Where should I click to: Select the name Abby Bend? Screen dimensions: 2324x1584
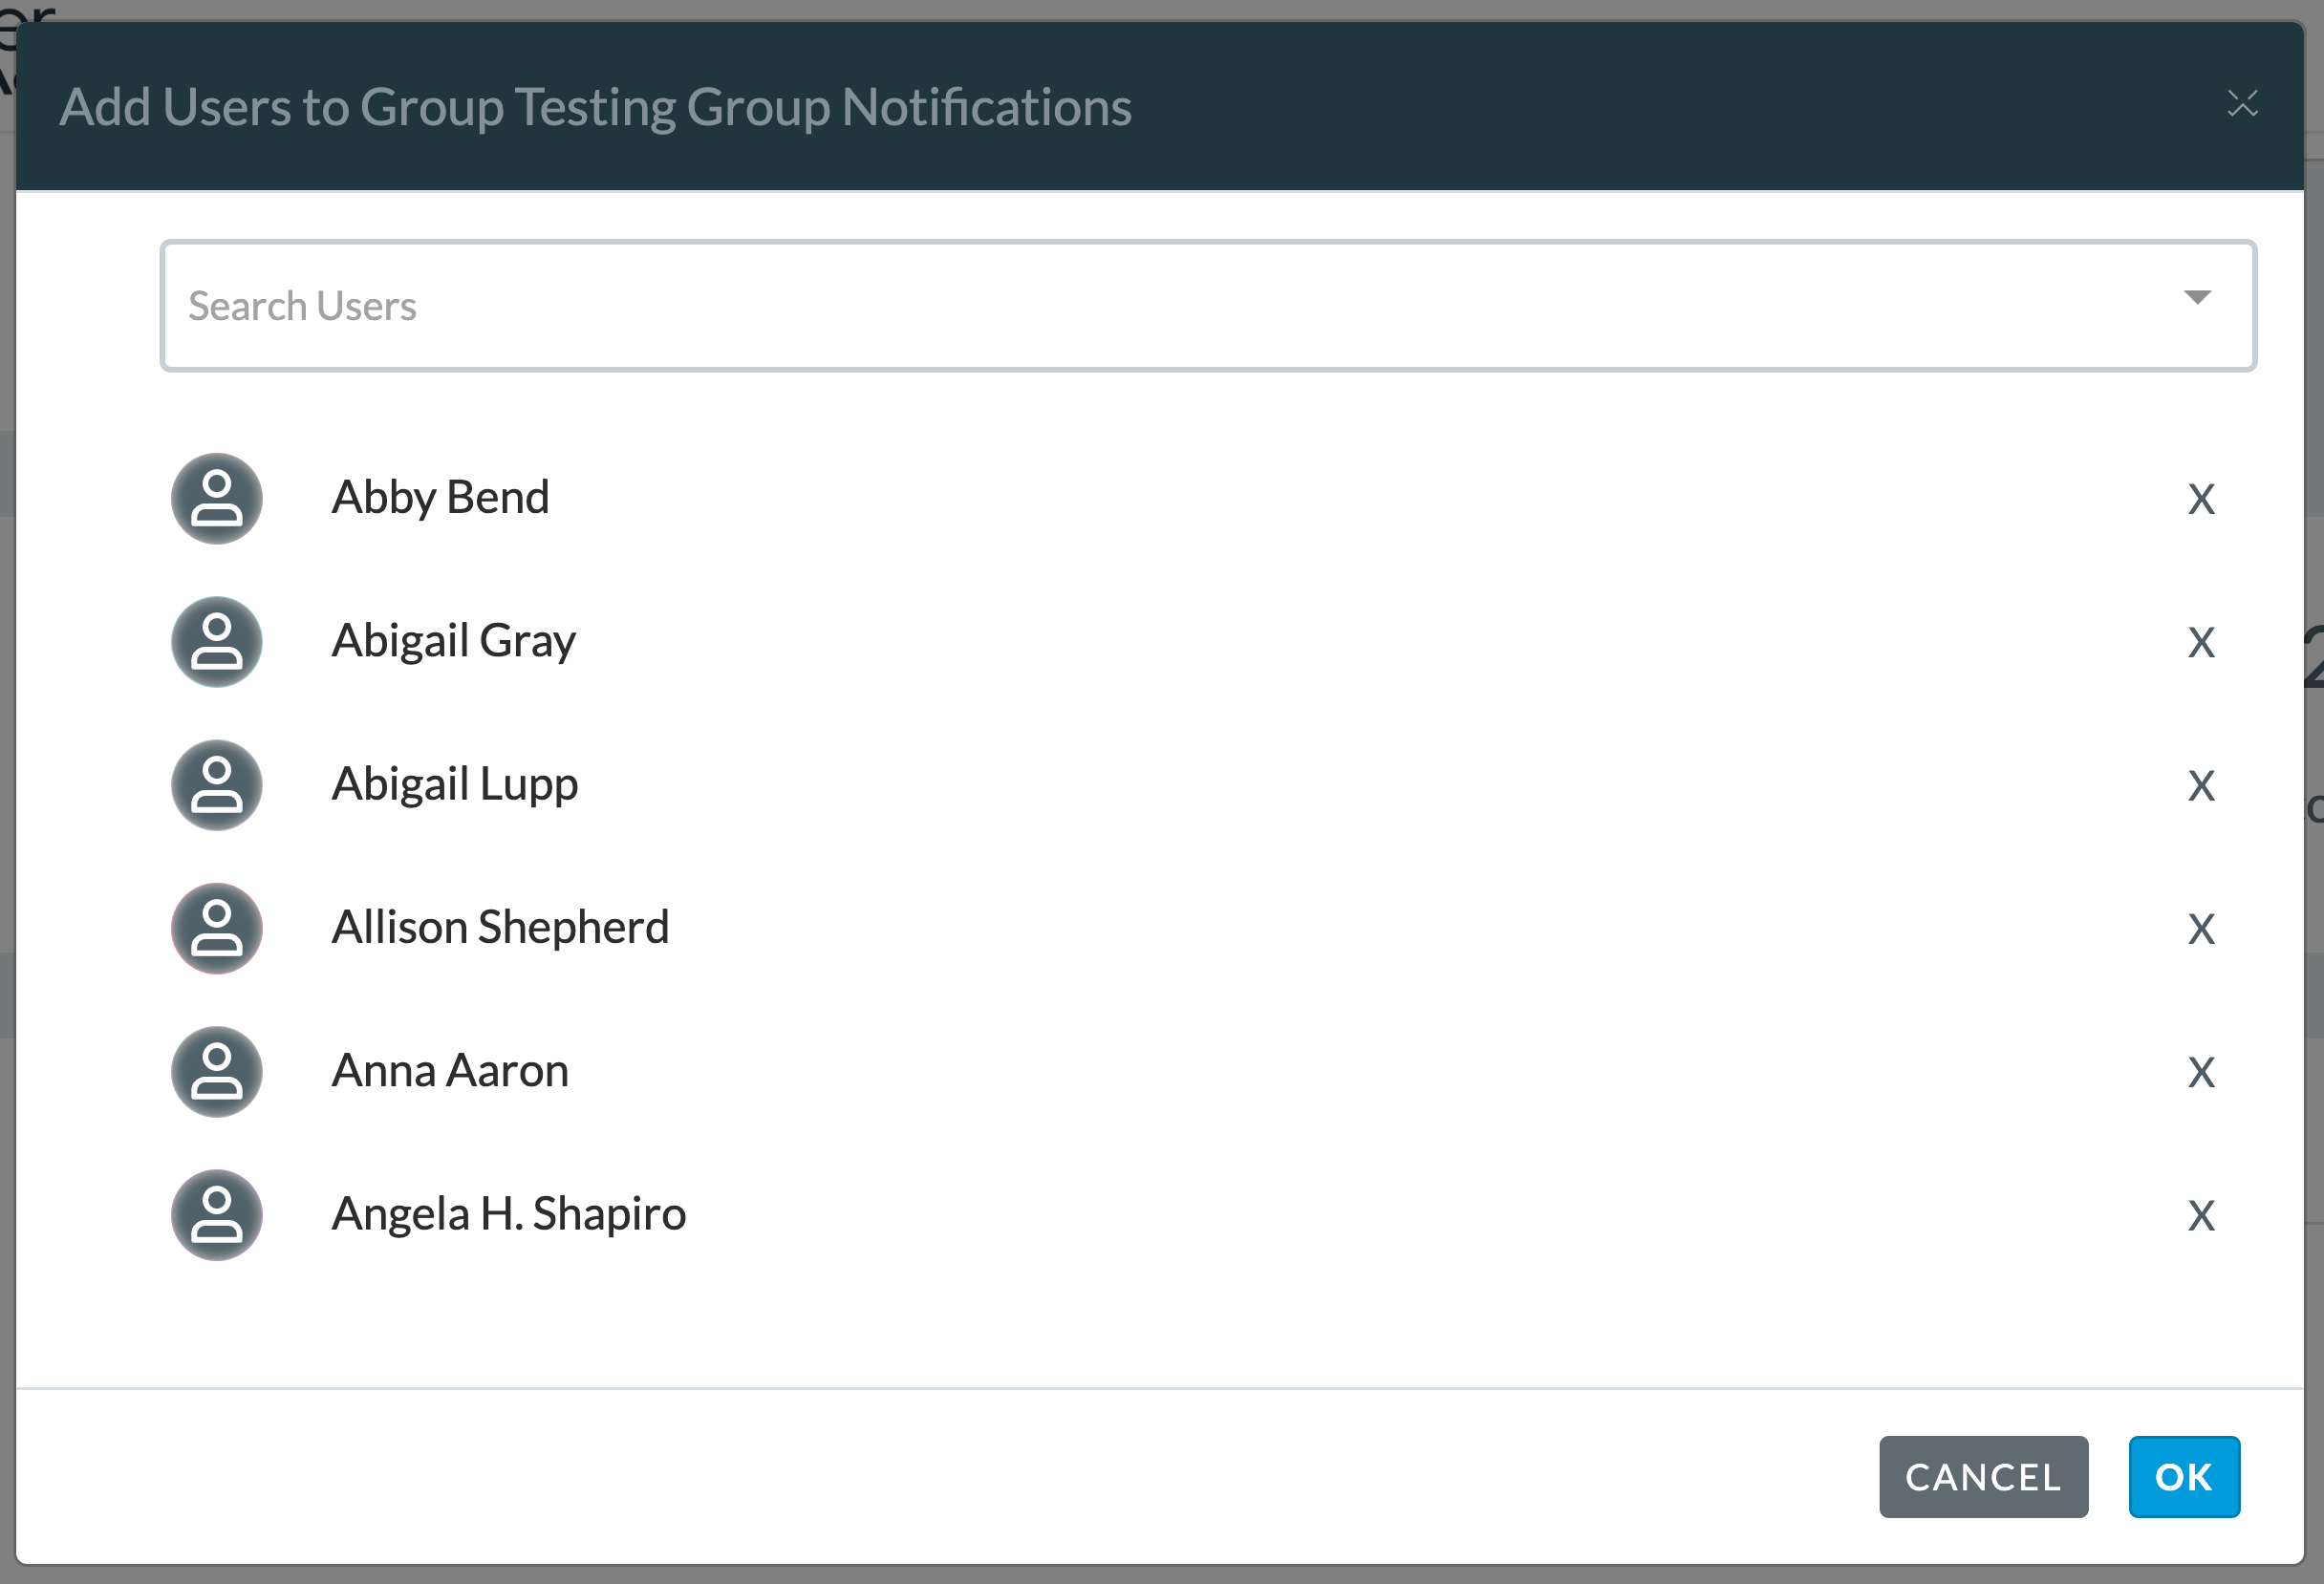[441, 497]
